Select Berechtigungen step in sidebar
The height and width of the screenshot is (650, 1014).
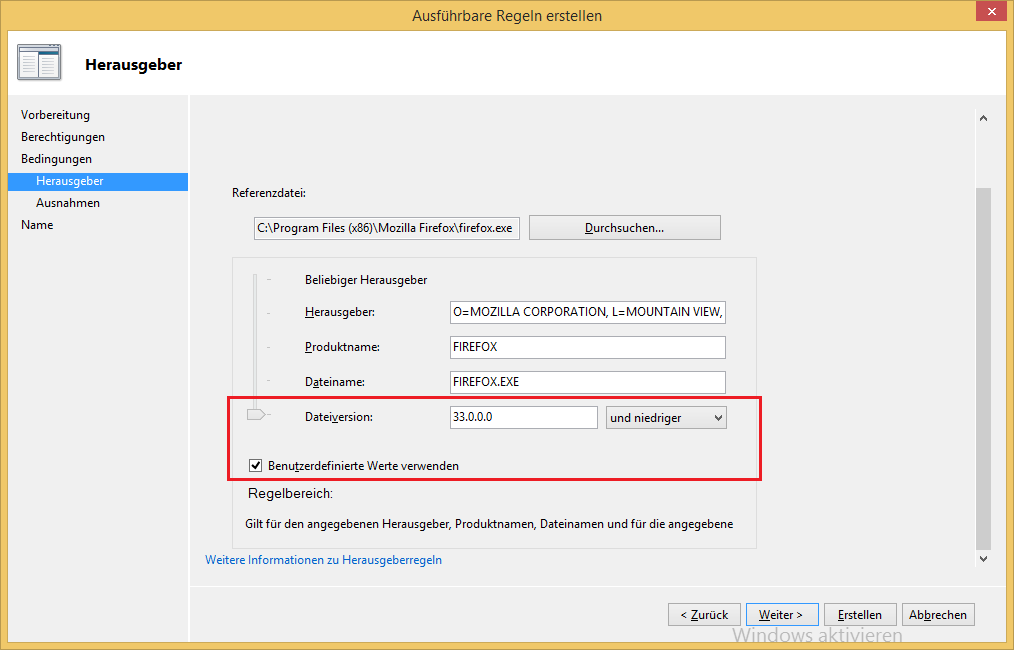(63, 136)
